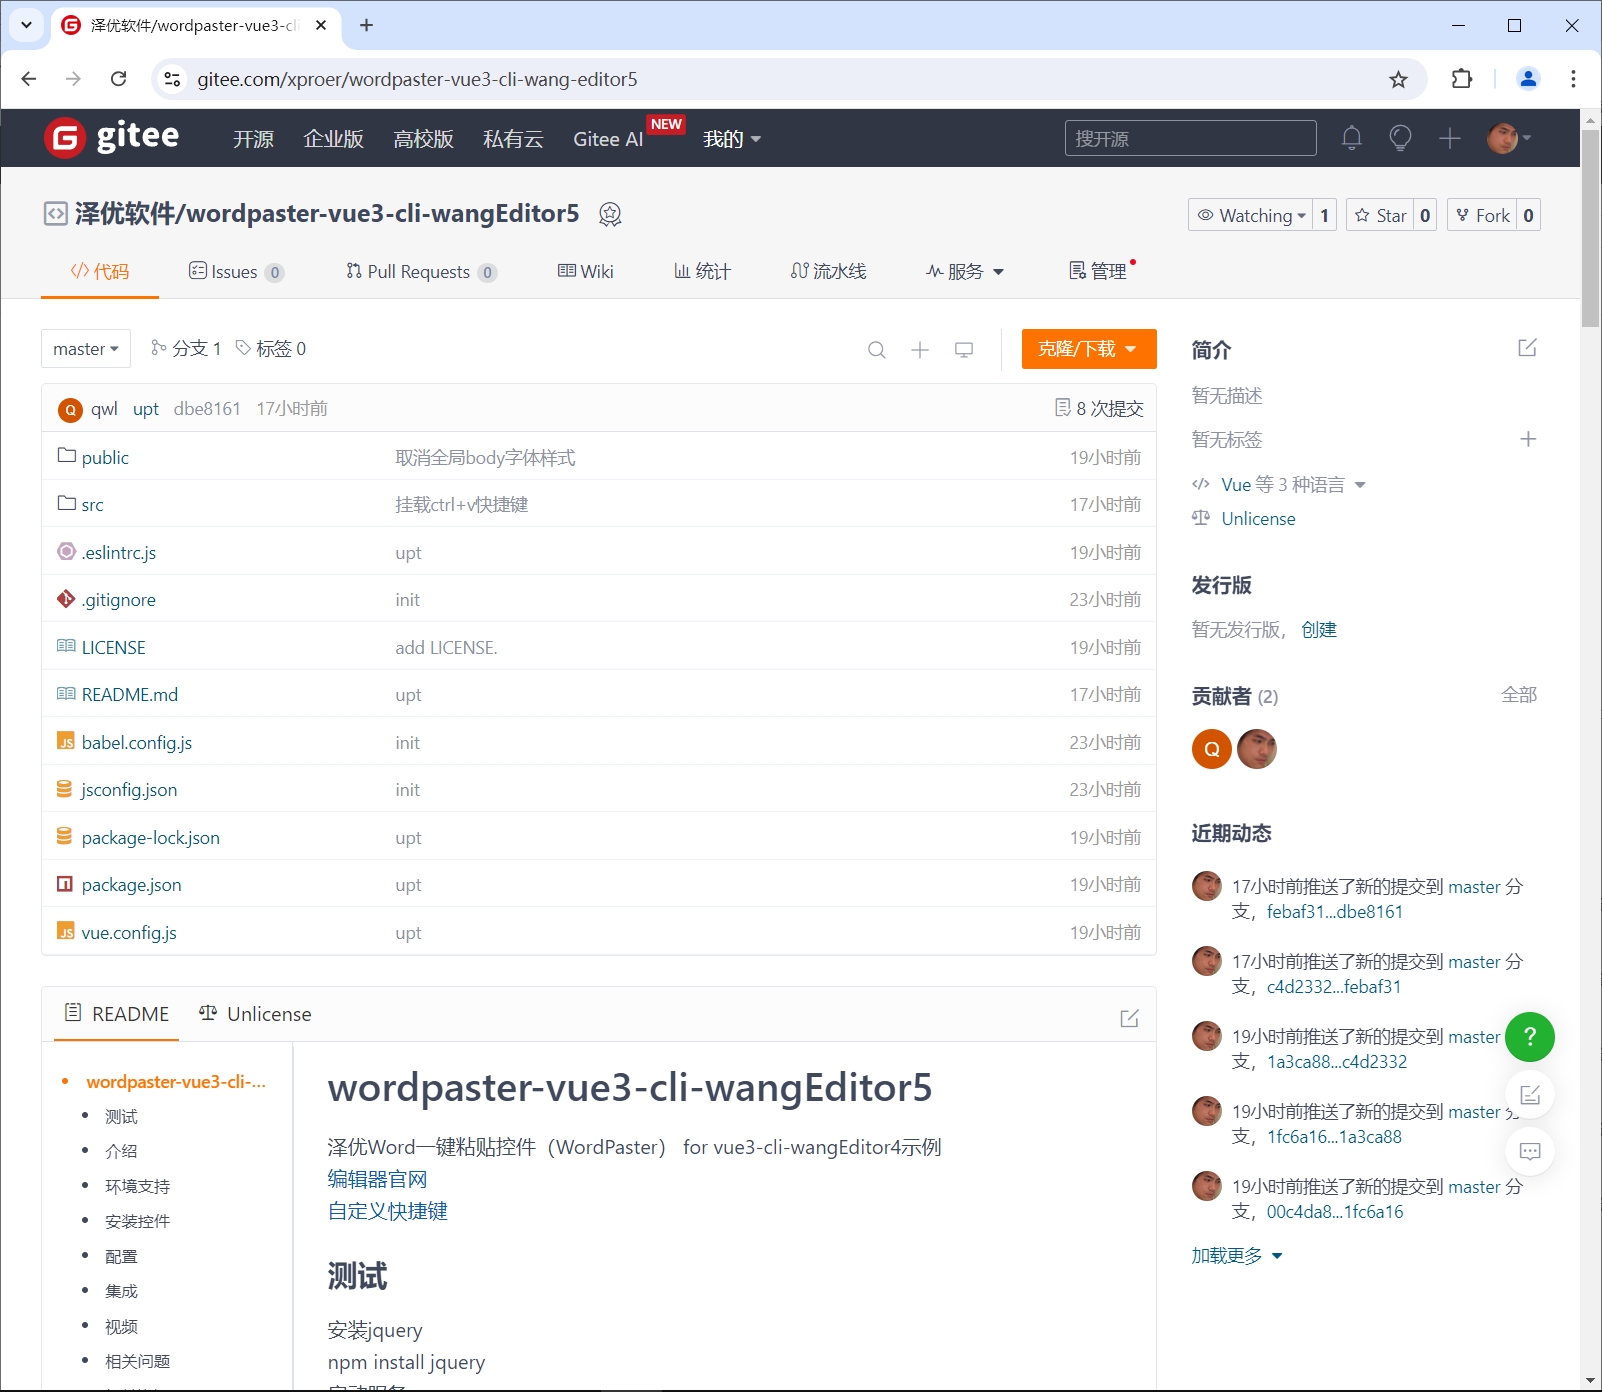Edit the 简介 section via pencil icon
The width and height of the screenshot is (1602, 1392).
1527,348
